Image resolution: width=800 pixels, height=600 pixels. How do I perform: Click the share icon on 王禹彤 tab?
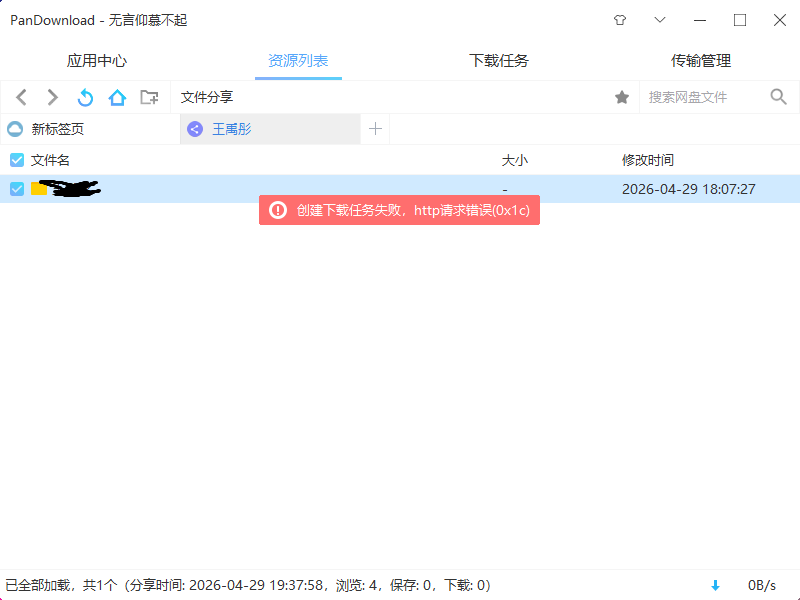tap(195, 129)
